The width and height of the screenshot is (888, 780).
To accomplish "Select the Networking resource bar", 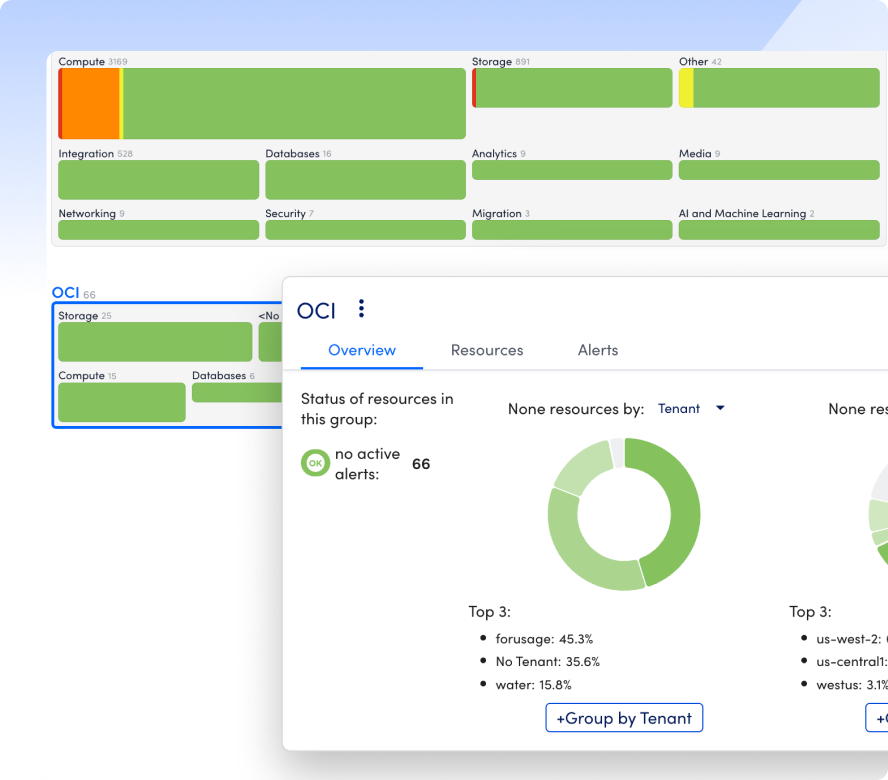I will click(x=158, y=230).
